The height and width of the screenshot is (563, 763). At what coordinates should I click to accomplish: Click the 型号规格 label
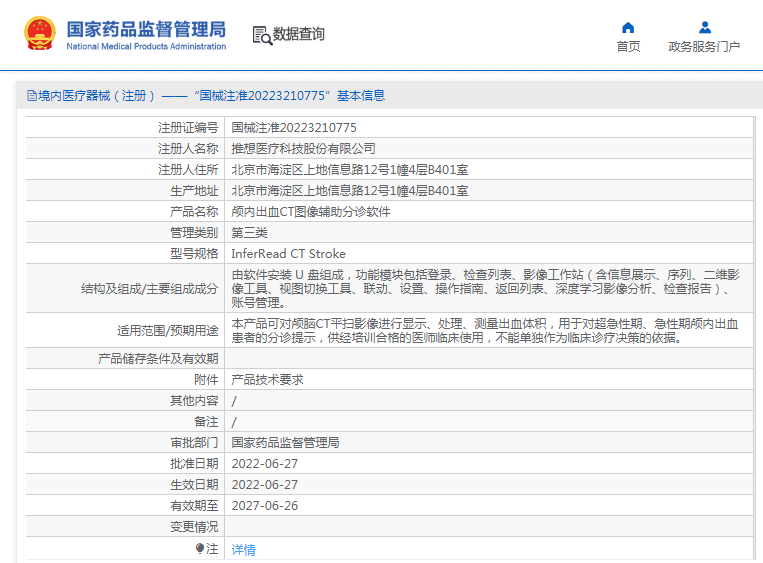point(194,254)
